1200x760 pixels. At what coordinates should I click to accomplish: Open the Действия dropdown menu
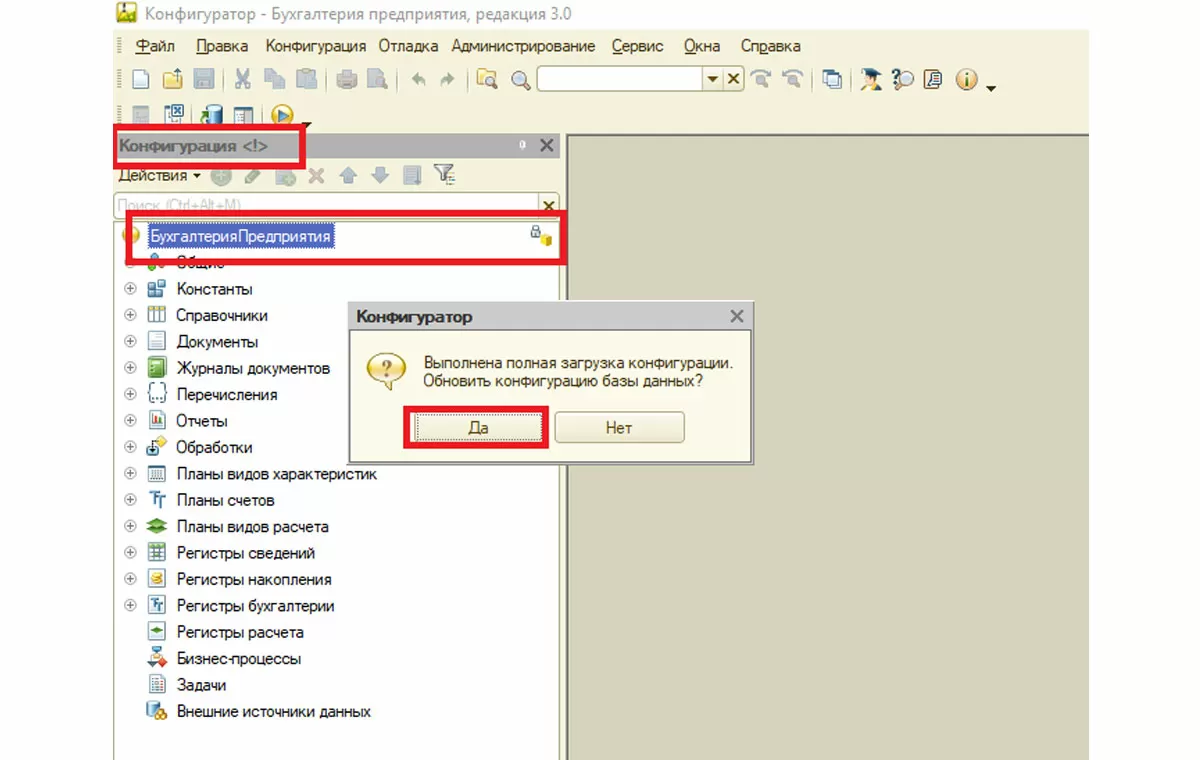160,175
